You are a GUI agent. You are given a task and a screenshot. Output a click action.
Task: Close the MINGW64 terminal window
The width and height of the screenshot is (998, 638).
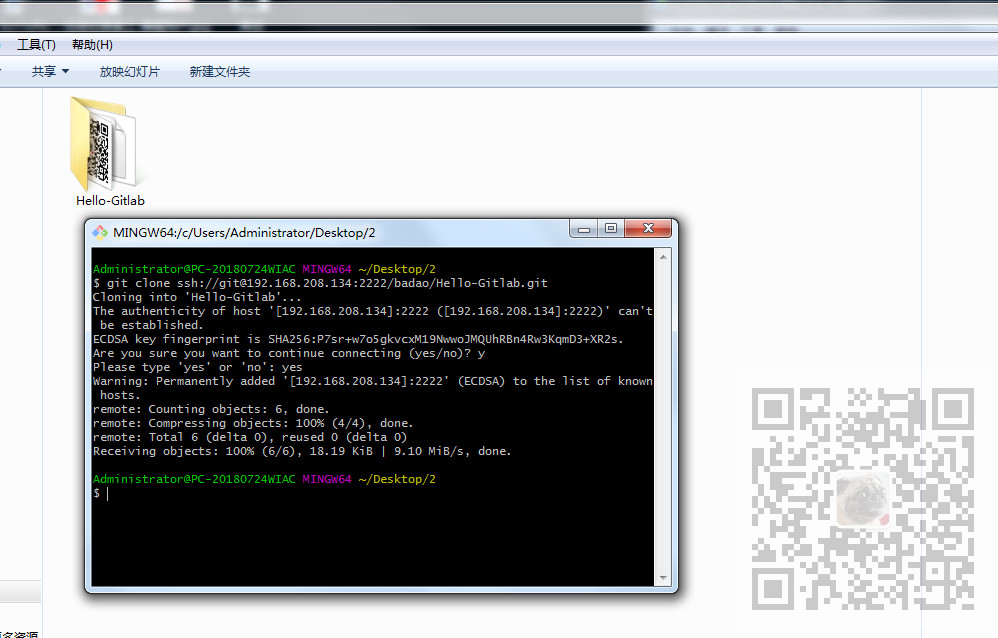[648, 228]
